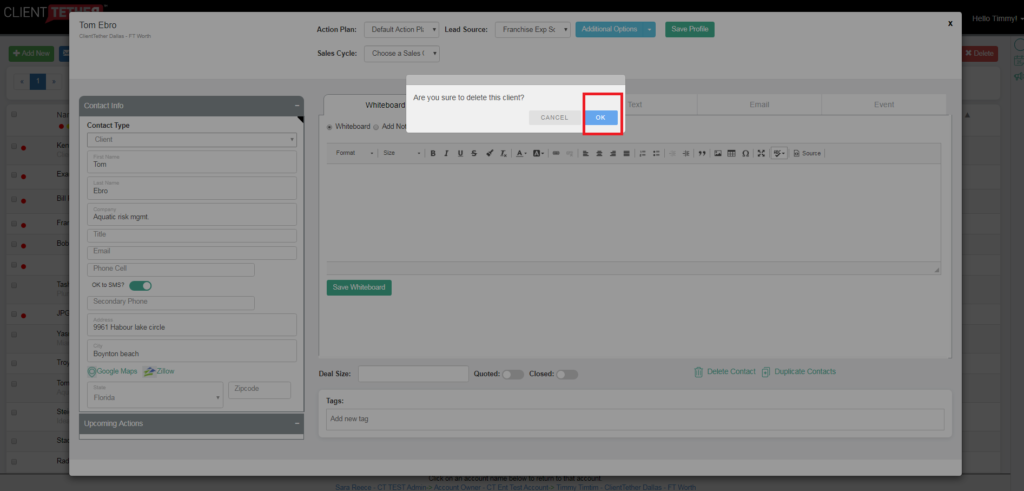Screen dimensions: 1024x491
Task: Apply strikethrough in whiteboard editor
Action: pos(474,153)
